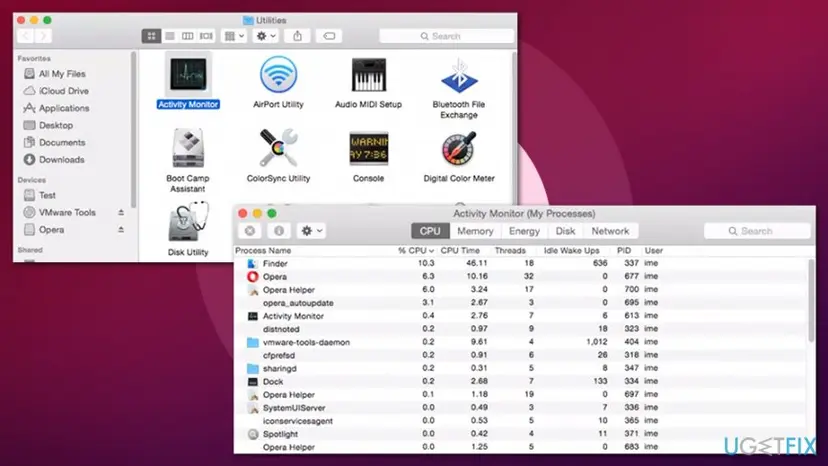The width and height of the screenshot is (828, 466).
Task: Sort by % CPU column
Action: coord(416,250)
